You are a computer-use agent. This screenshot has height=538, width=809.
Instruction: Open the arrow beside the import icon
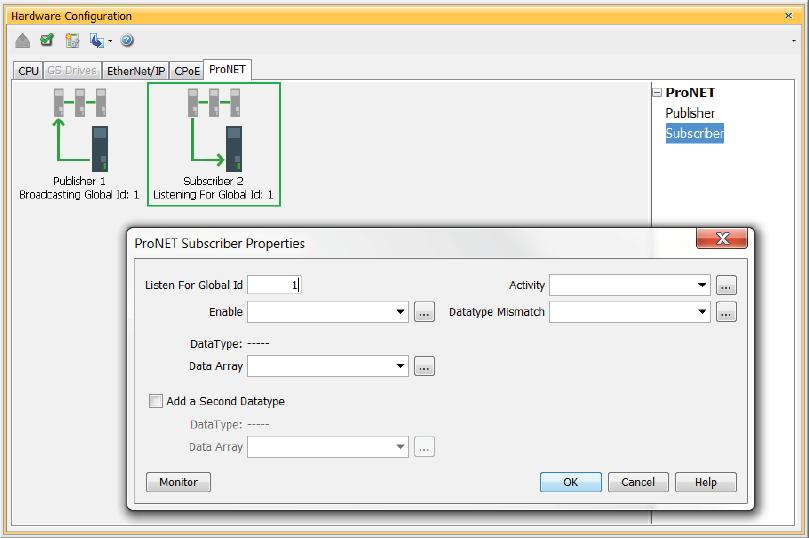(110, 41)
